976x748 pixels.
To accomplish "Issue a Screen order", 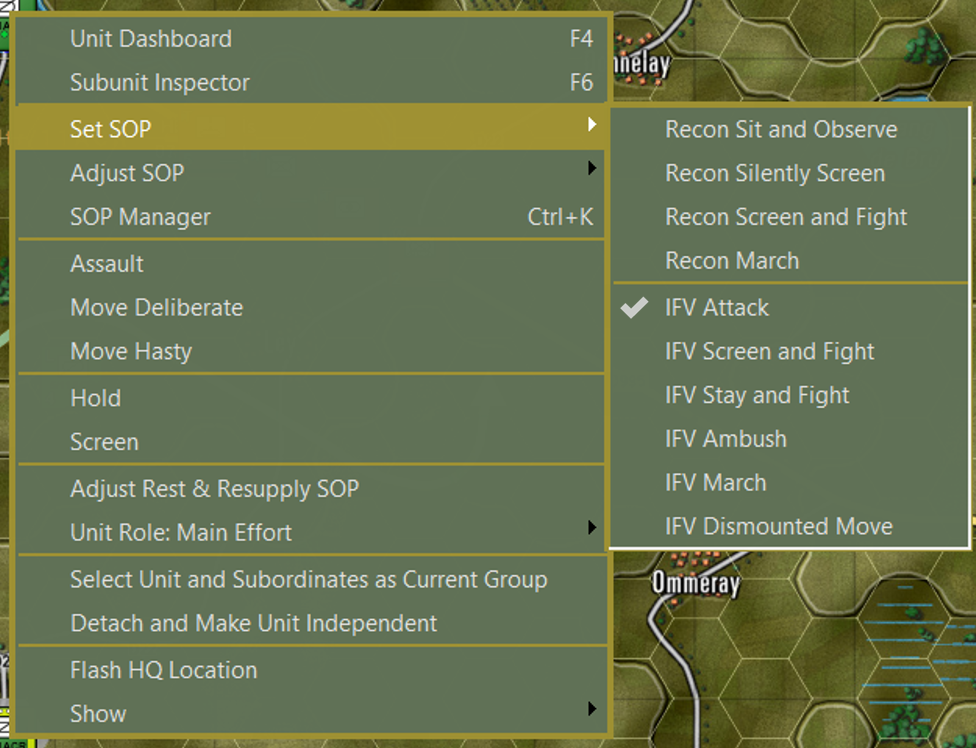I will coord(104,442).
